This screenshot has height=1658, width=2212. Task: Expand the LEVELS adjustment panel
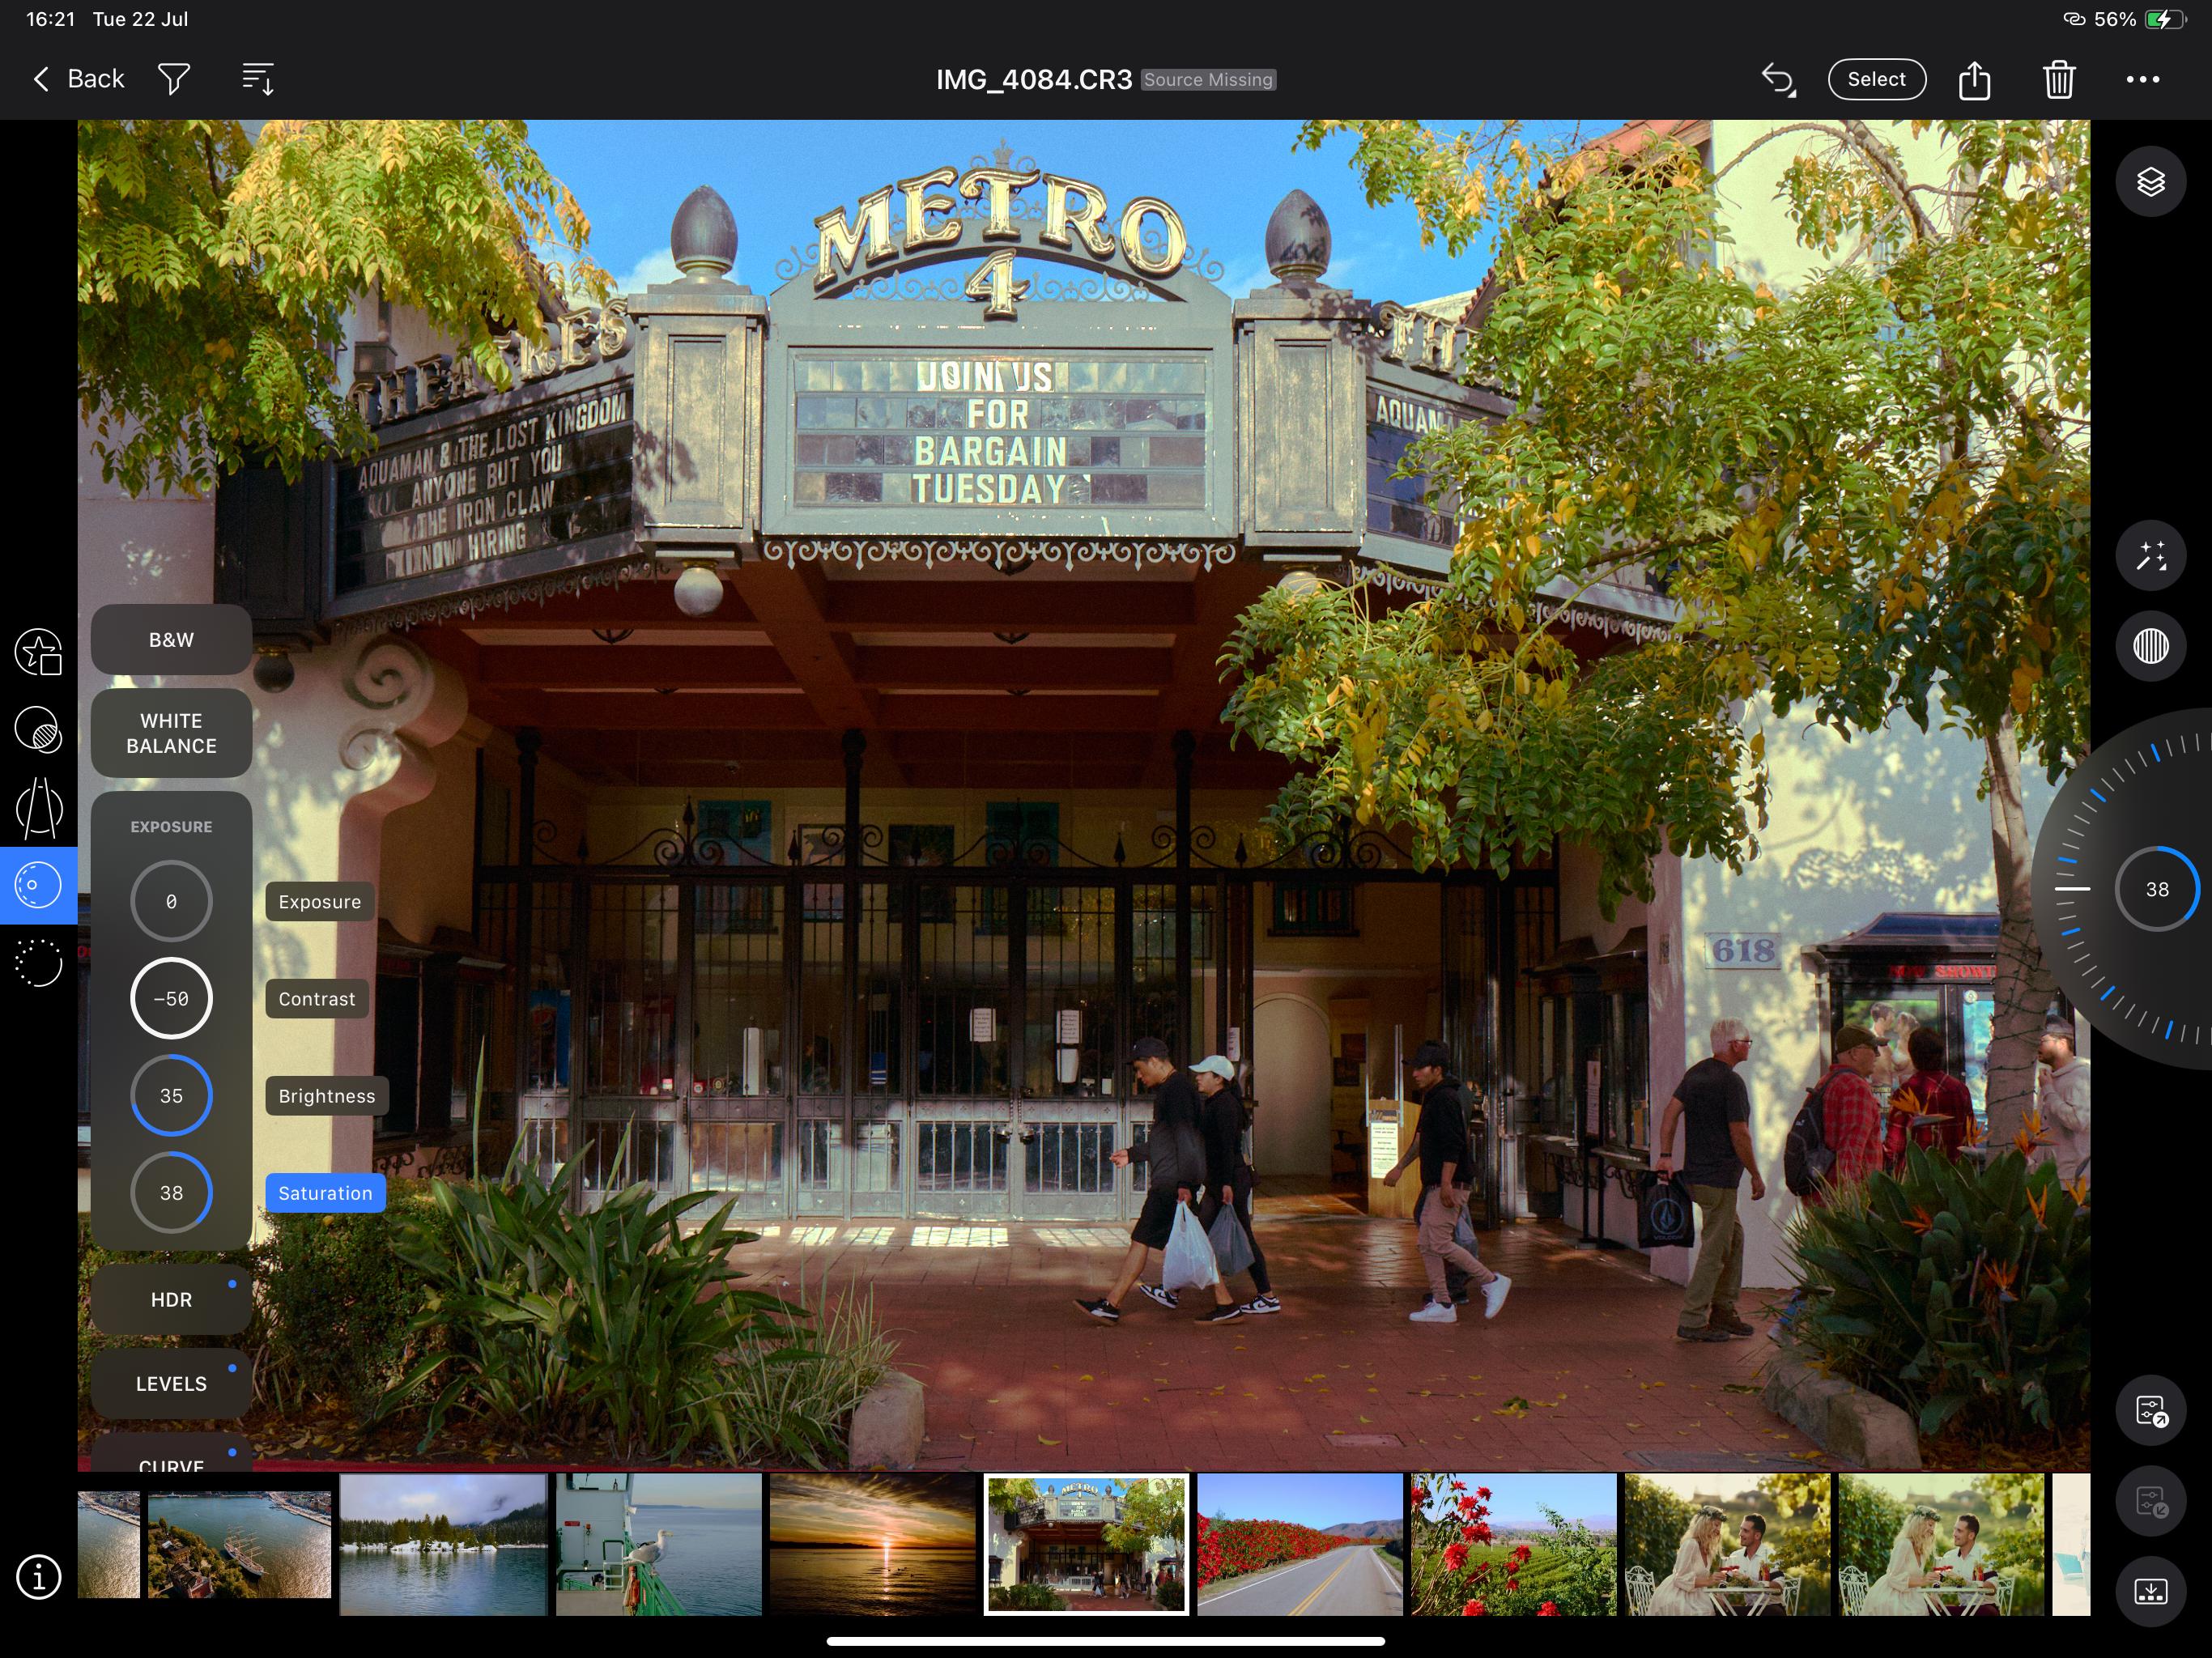pyautogui.click(x=171, y=1384)
